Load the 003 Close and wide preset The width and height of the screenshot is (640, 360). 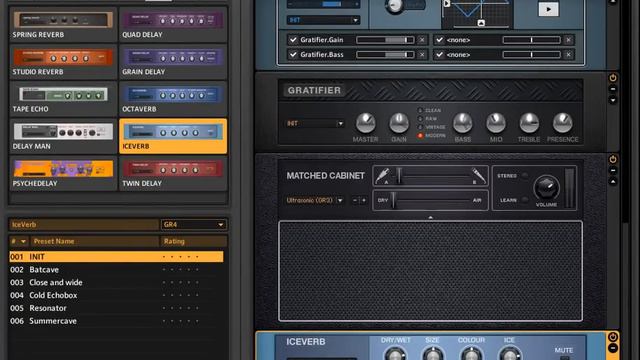pos(116,282)
